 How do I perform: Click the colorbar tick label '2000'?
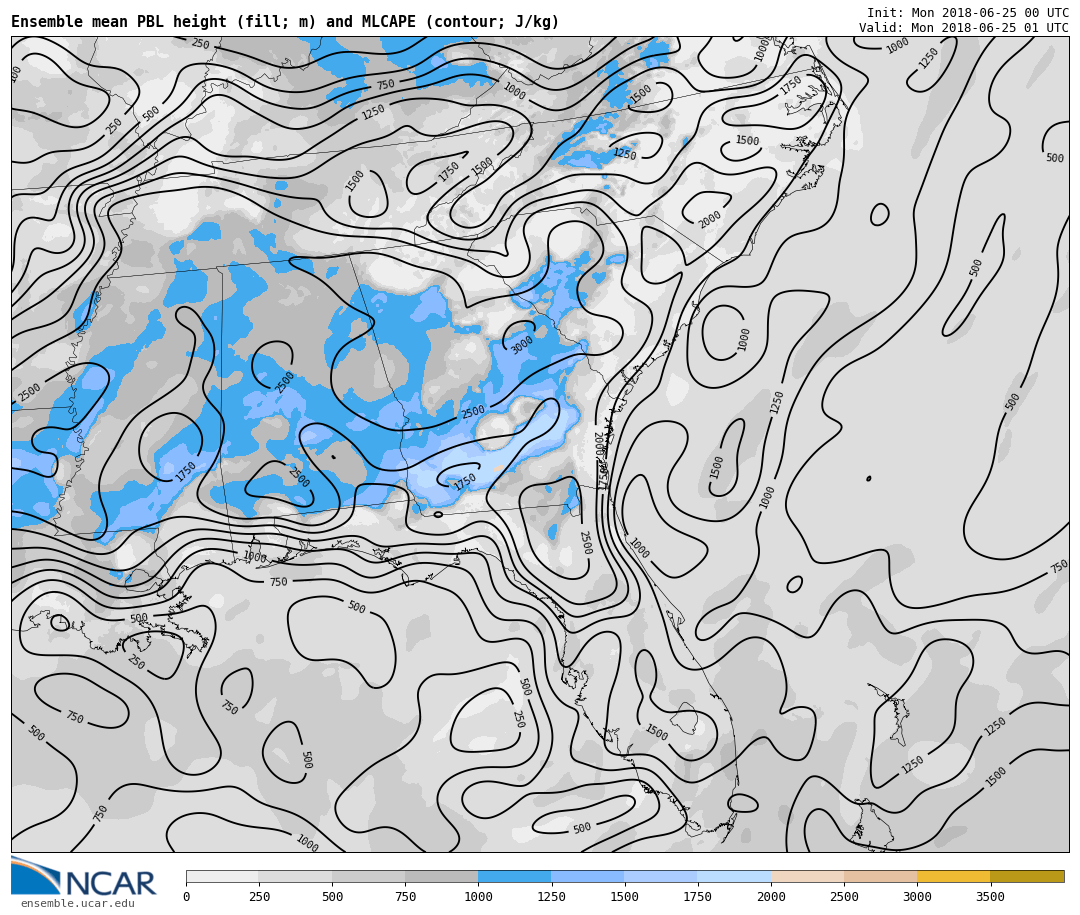pos(771,896)
